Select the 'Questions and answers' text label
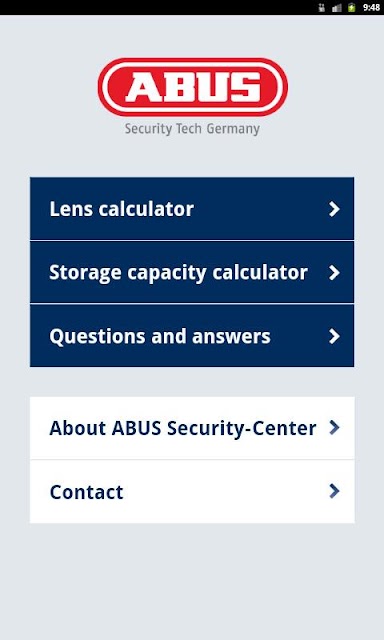This screenshot has width=384, height=640. 160,337
